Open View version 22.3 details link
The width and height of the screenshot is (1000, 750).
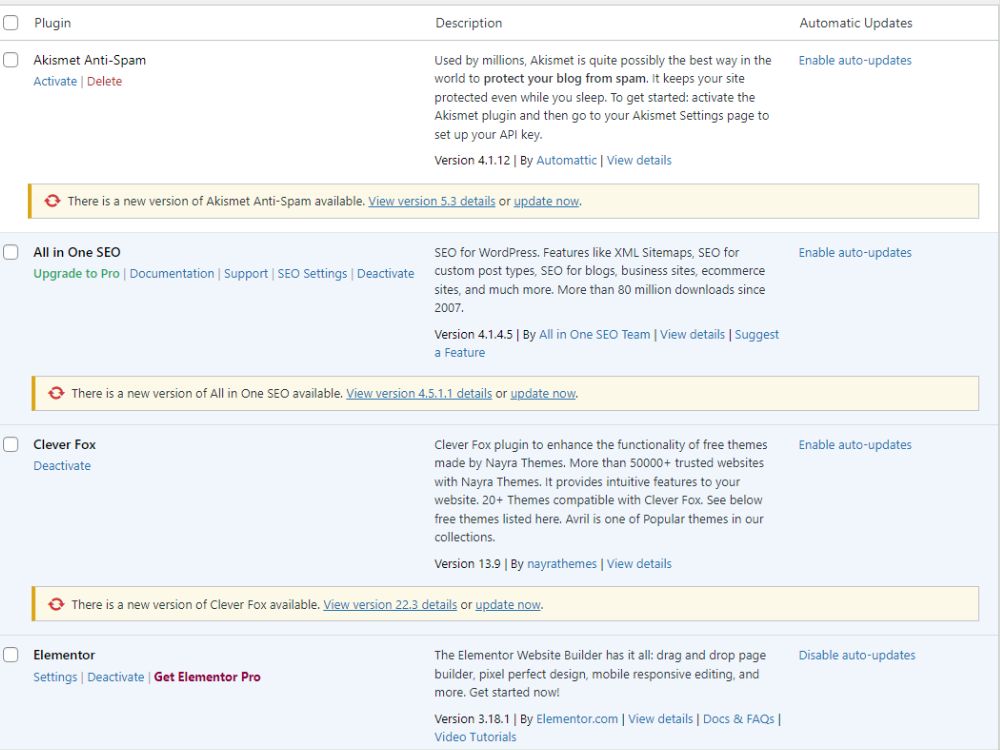click(390, 605)
